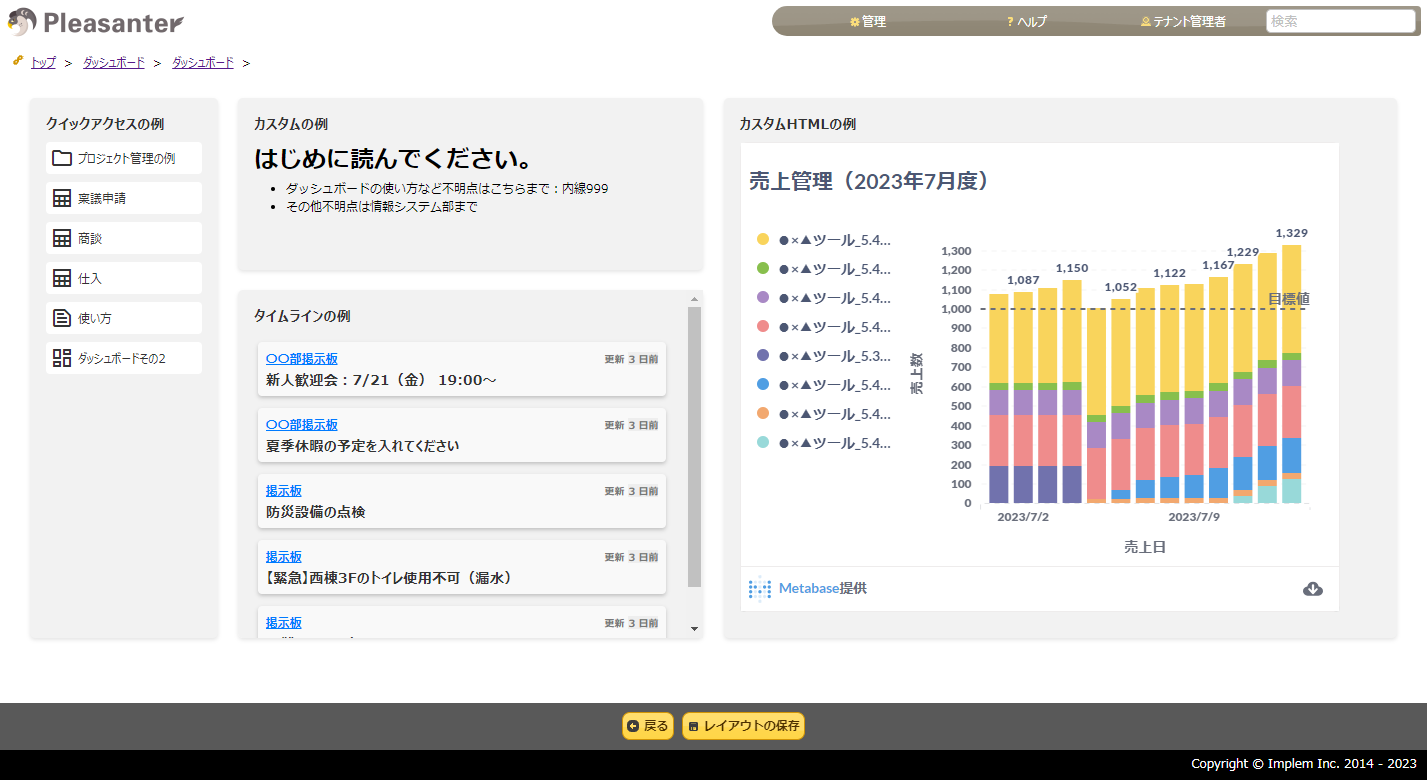Screen dimensions: 1427x780
Task: Click the table icon beside 稟議申請
Action: pyautogui.click(x=62, y=198)
